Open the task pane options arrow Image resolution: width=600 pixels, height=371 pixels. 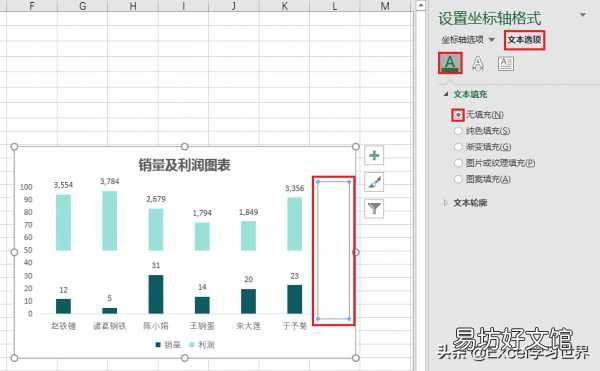(583, 15)
